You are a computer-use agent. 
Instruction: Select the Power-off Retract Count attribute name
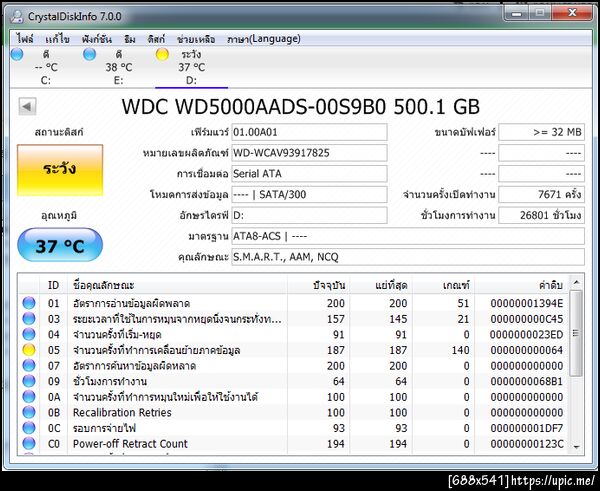tap(130, 444)
